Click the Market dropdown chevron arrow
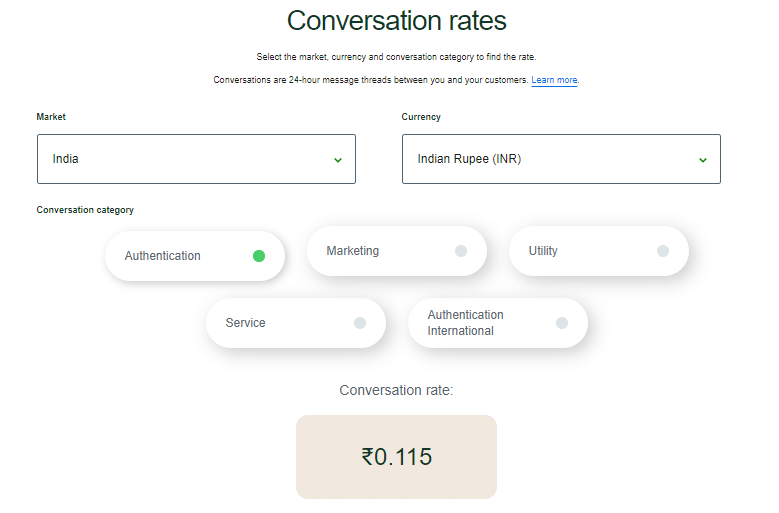The image size is (779, 513). pyautogui.click(x=338, y=160)
